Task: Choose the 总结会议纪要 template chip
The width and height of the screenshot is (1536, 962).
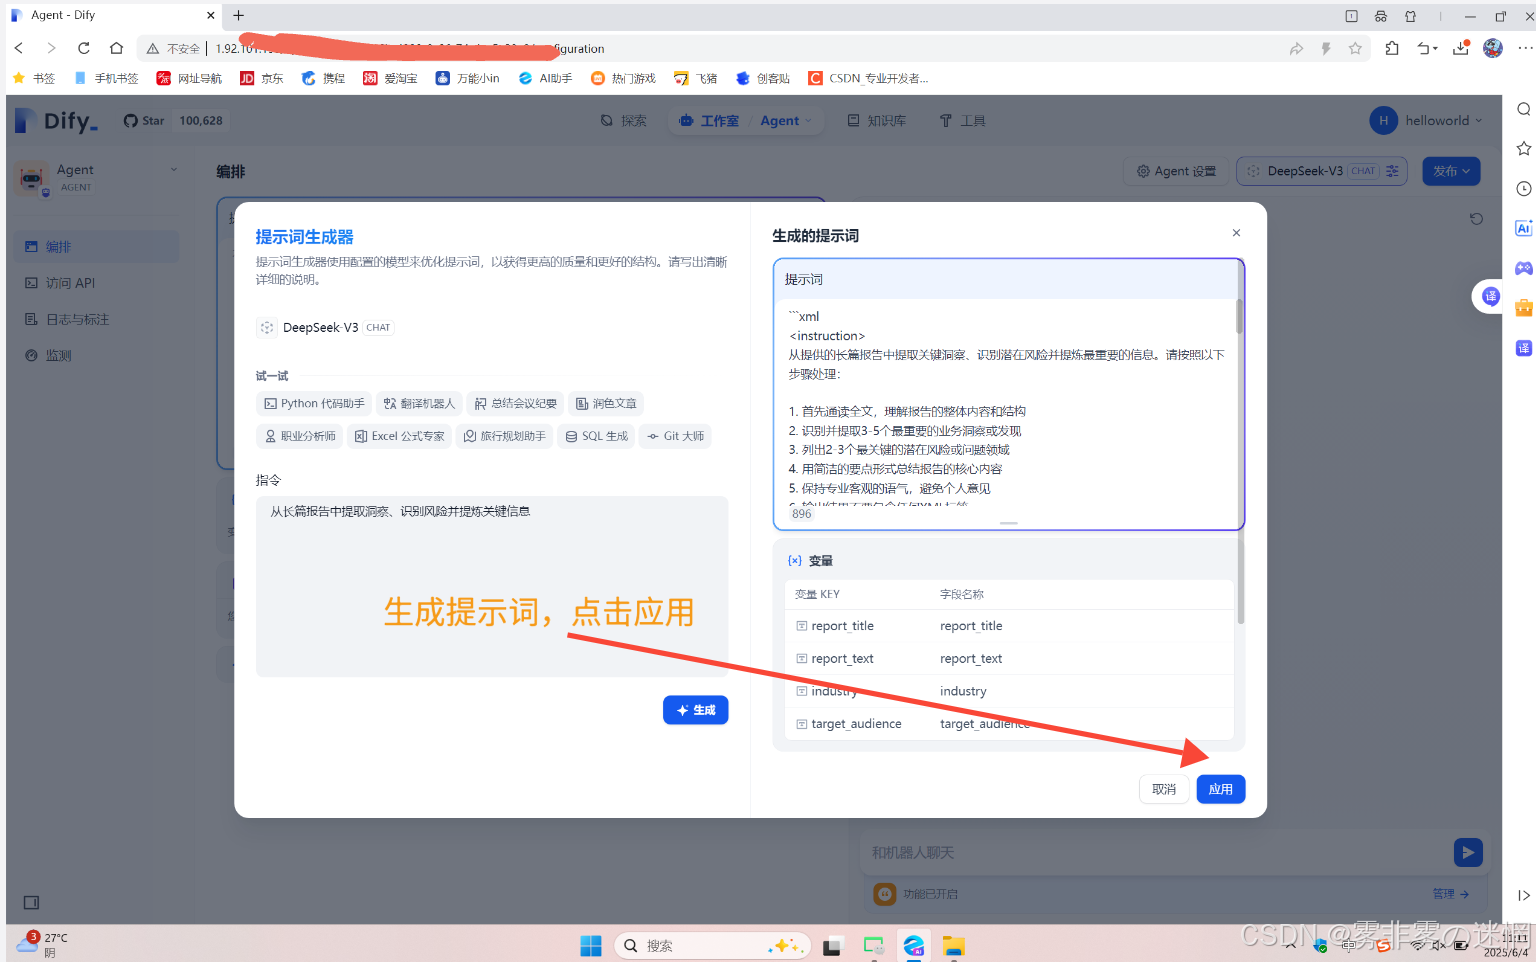Action: [515, 404]
